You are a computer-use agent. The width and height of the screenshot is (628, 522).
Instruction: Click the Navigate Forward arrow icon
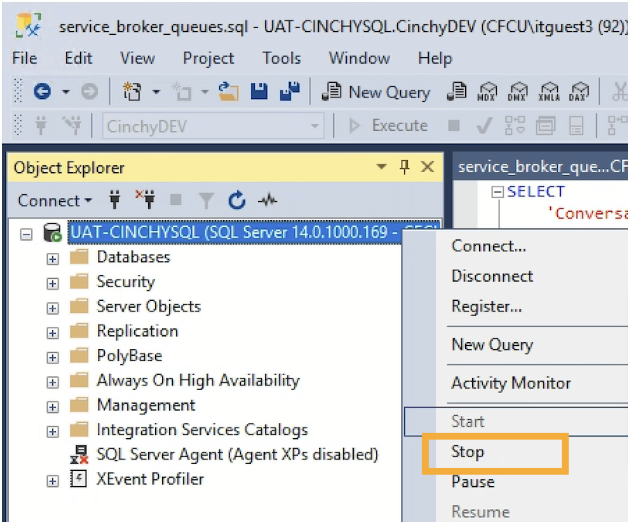89,92
